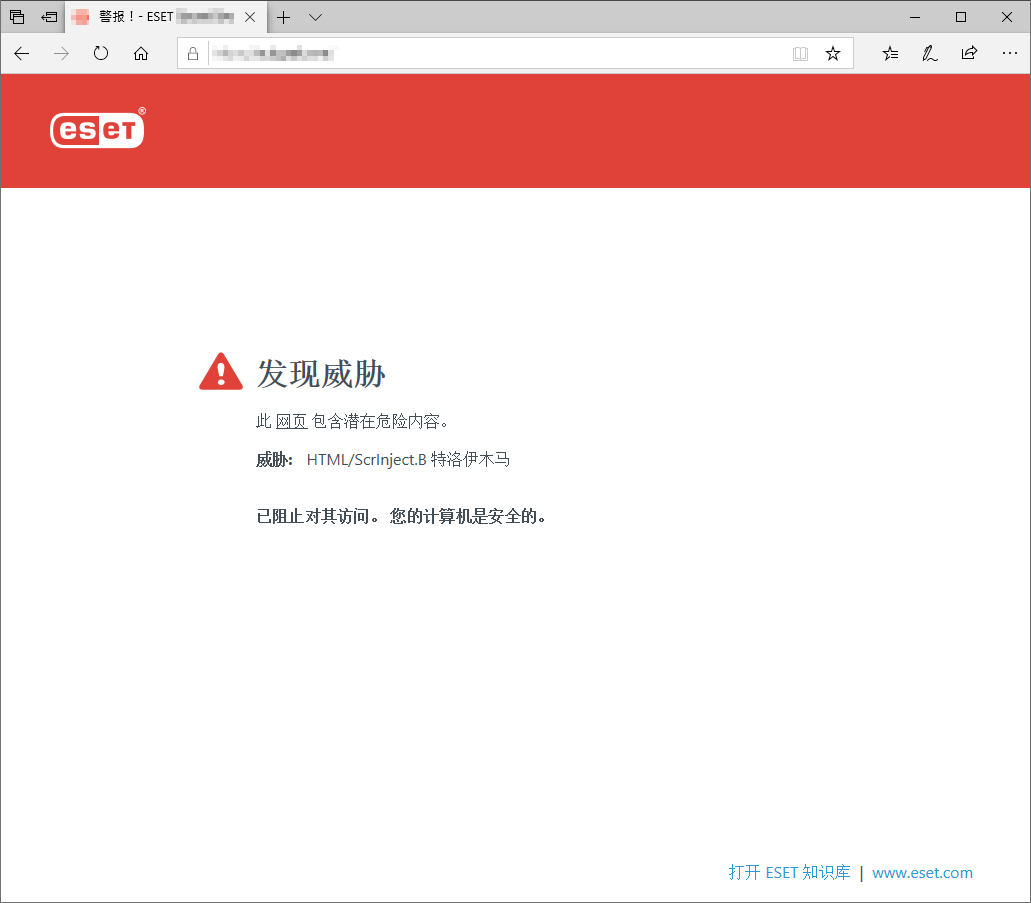View previously set-aside tabs icon
Viewport: 1031px width, 903px height.
pos(48,17)
